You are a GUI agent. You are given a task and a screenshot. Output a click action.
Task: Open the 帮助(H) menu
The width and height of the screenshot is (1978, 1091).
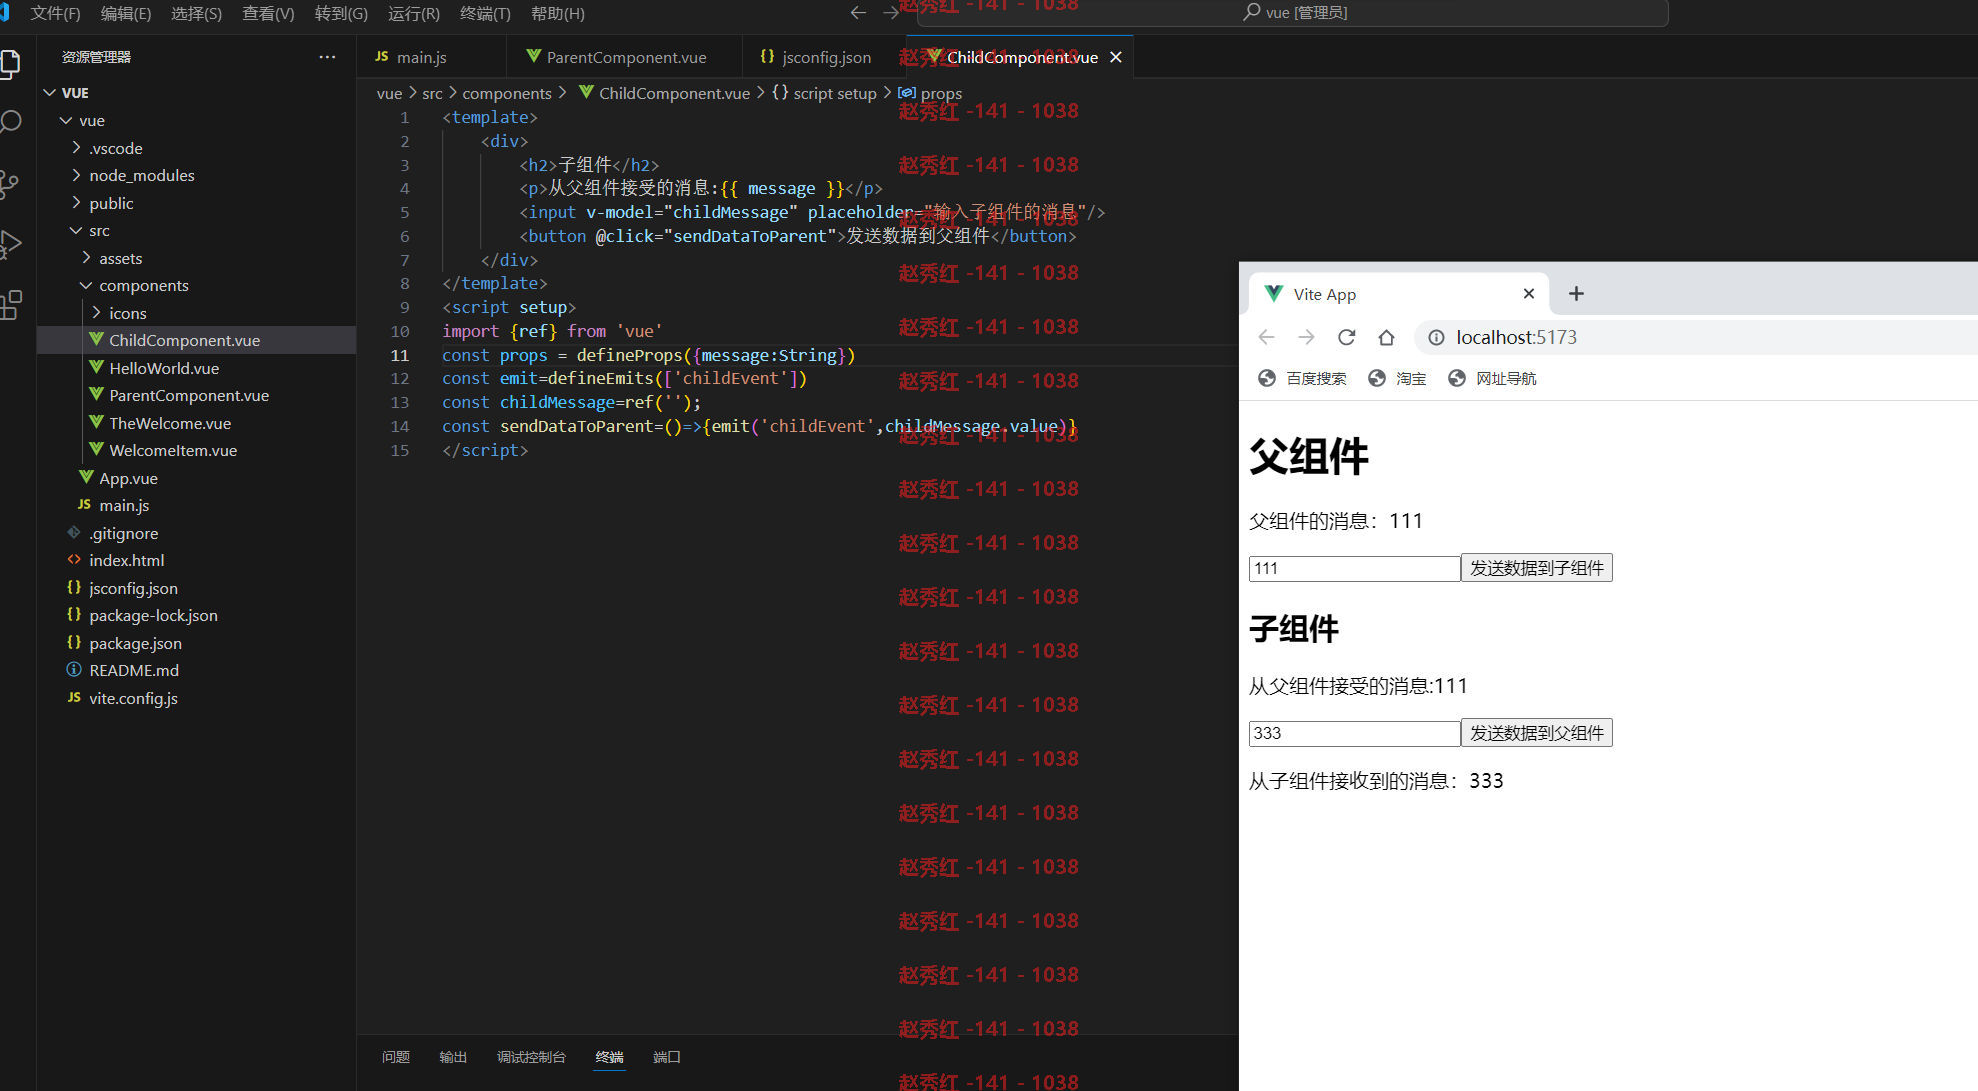point(557,13)
